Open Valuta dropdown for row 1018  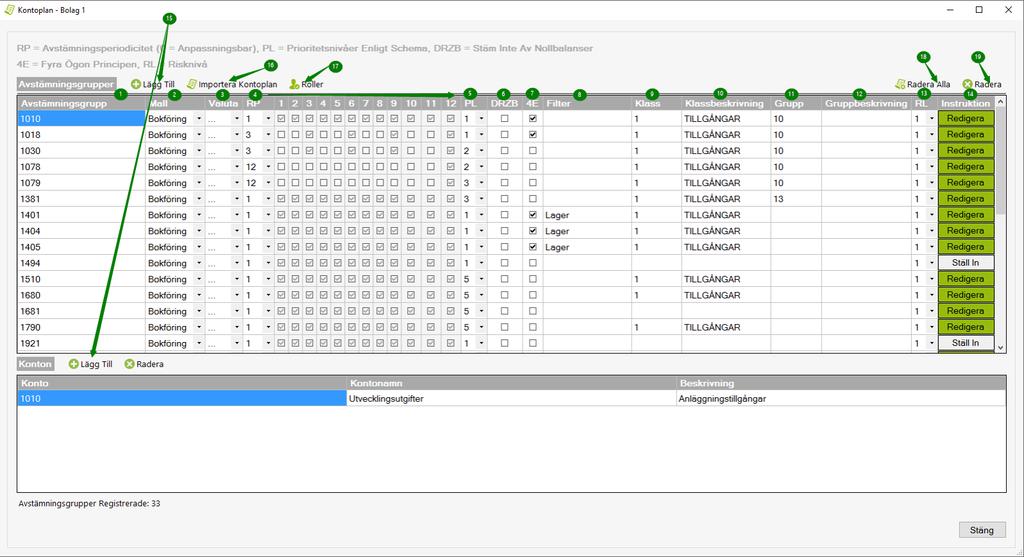pyautogui.click(x=236, y=135)
